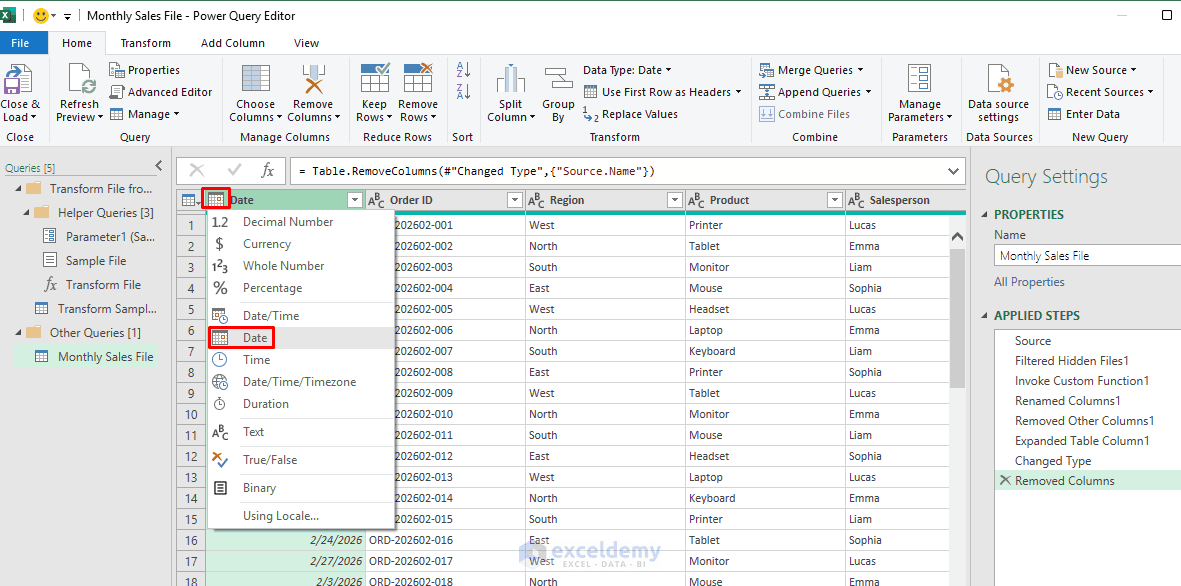Open the Date column filter dropdown
Image resolution: width=1181 pixels, height=586 pixels.
tap(355, 200)
